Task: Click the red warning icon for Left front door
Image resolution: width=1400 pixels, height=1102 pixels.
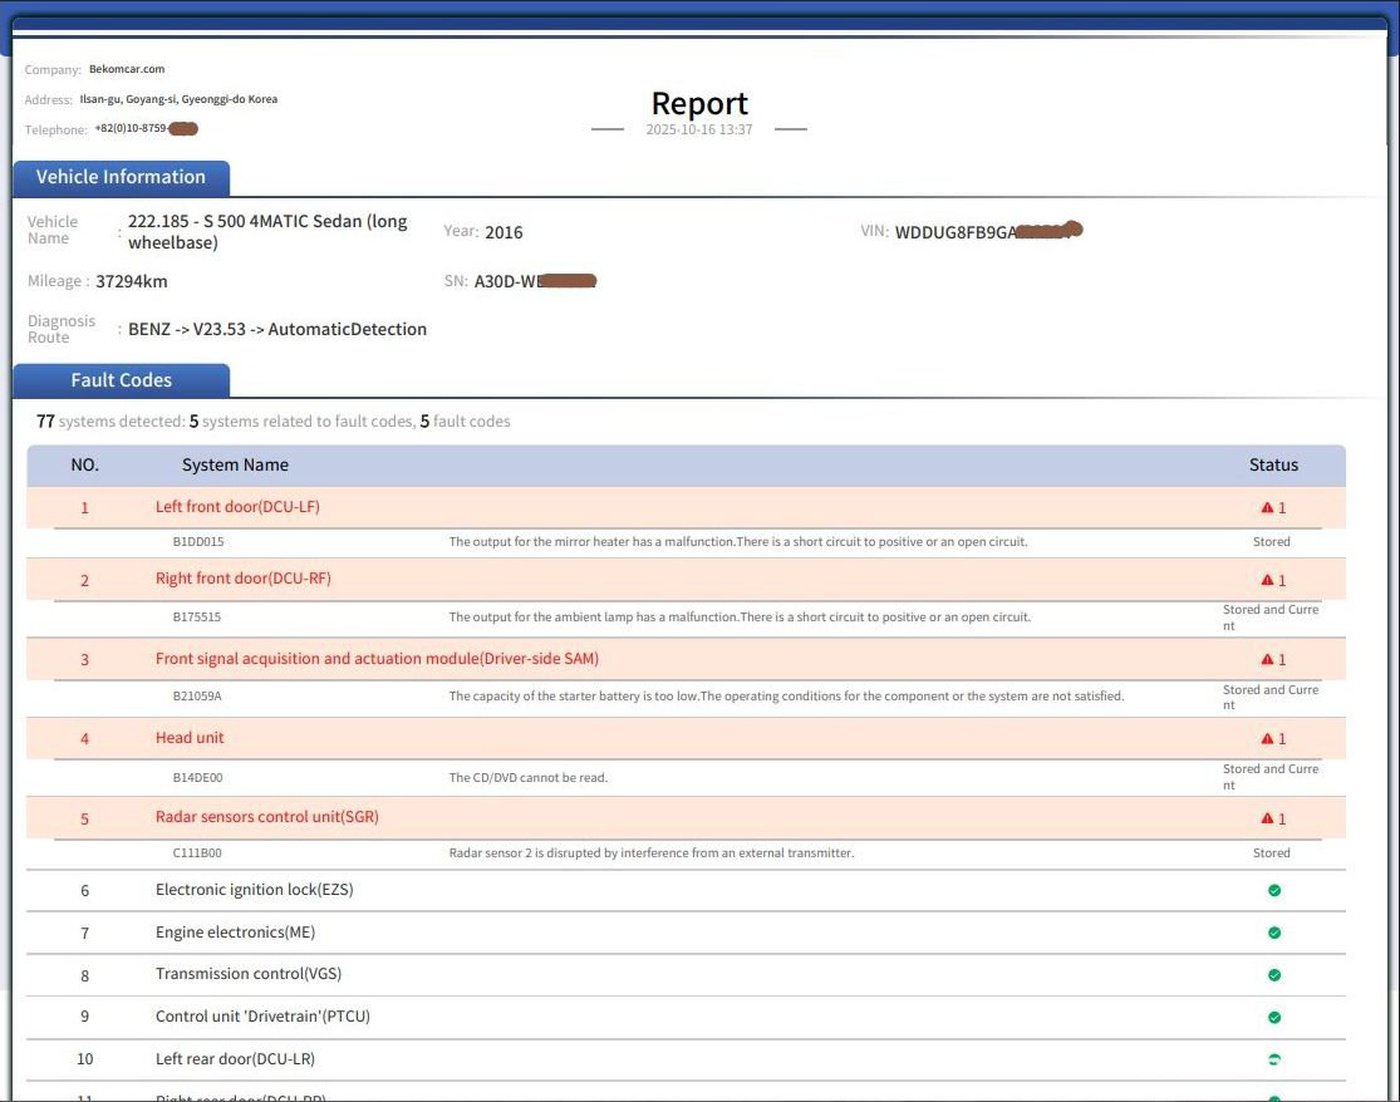Action: point(1267,508)
